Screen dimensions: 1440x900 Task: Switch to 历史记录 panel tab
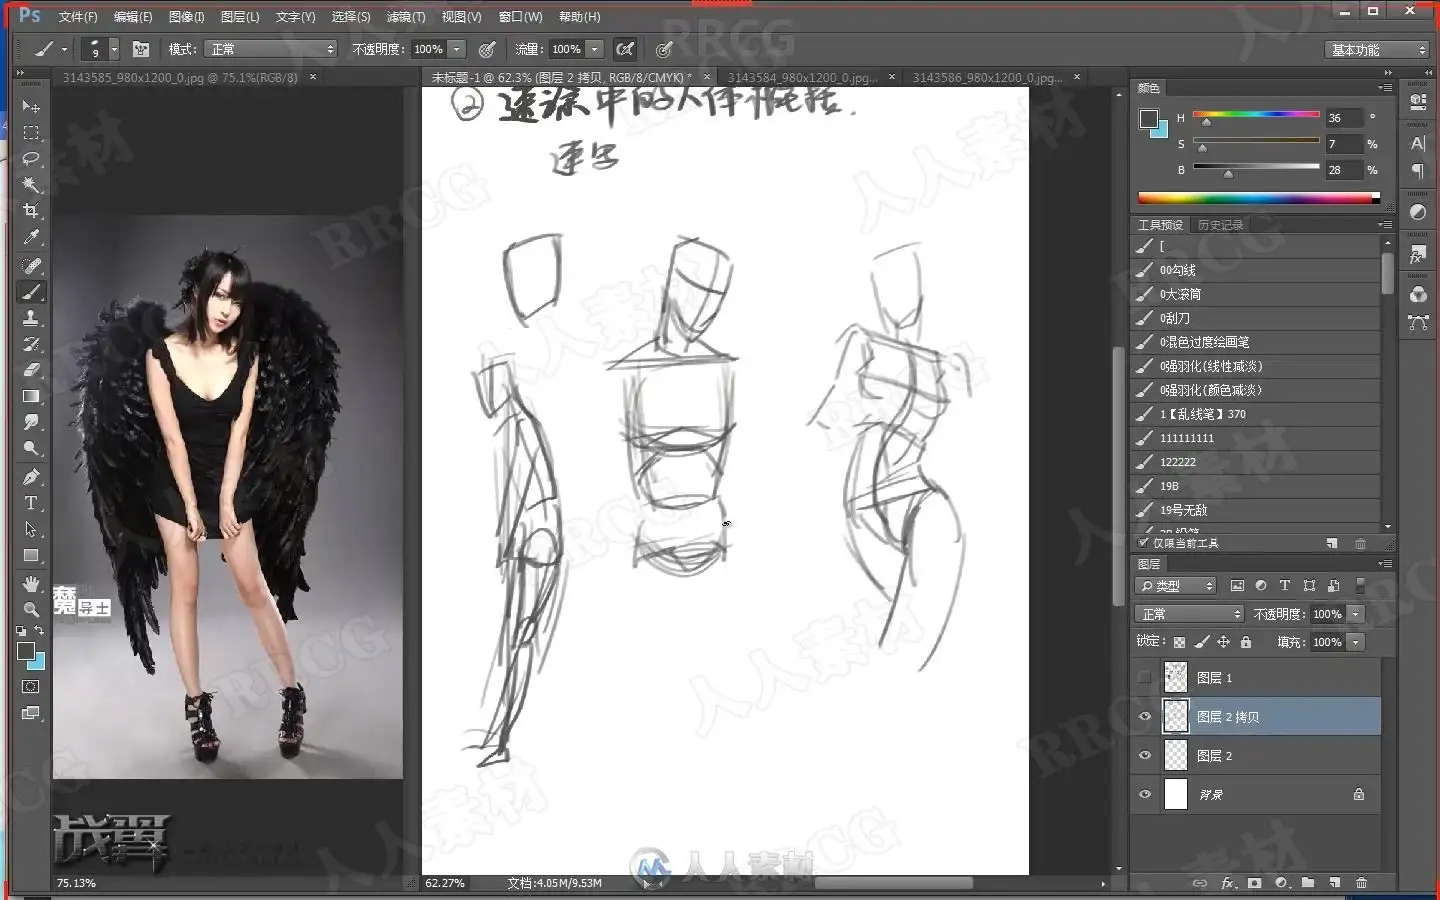tap(1220, 225)
